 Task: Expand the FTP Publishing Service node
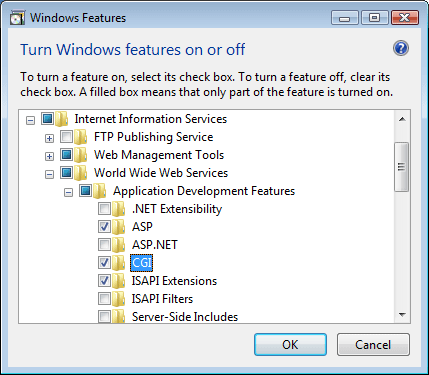coord(49,138)
